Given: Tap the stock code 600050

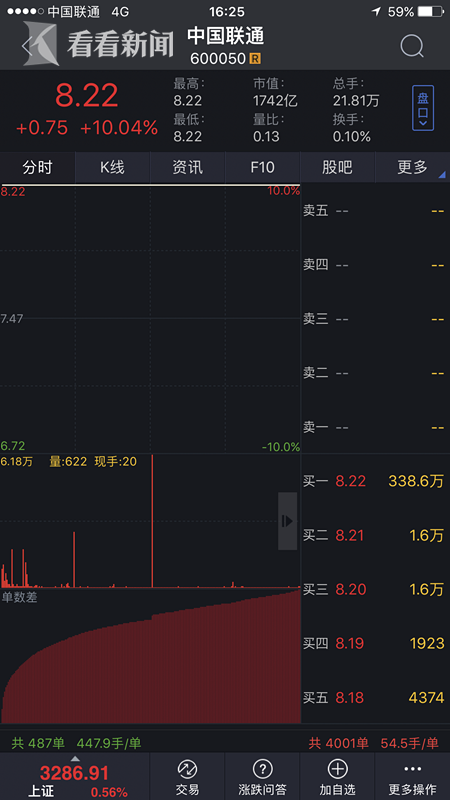Looking at the screenshot, I should [x=218, y=59].
